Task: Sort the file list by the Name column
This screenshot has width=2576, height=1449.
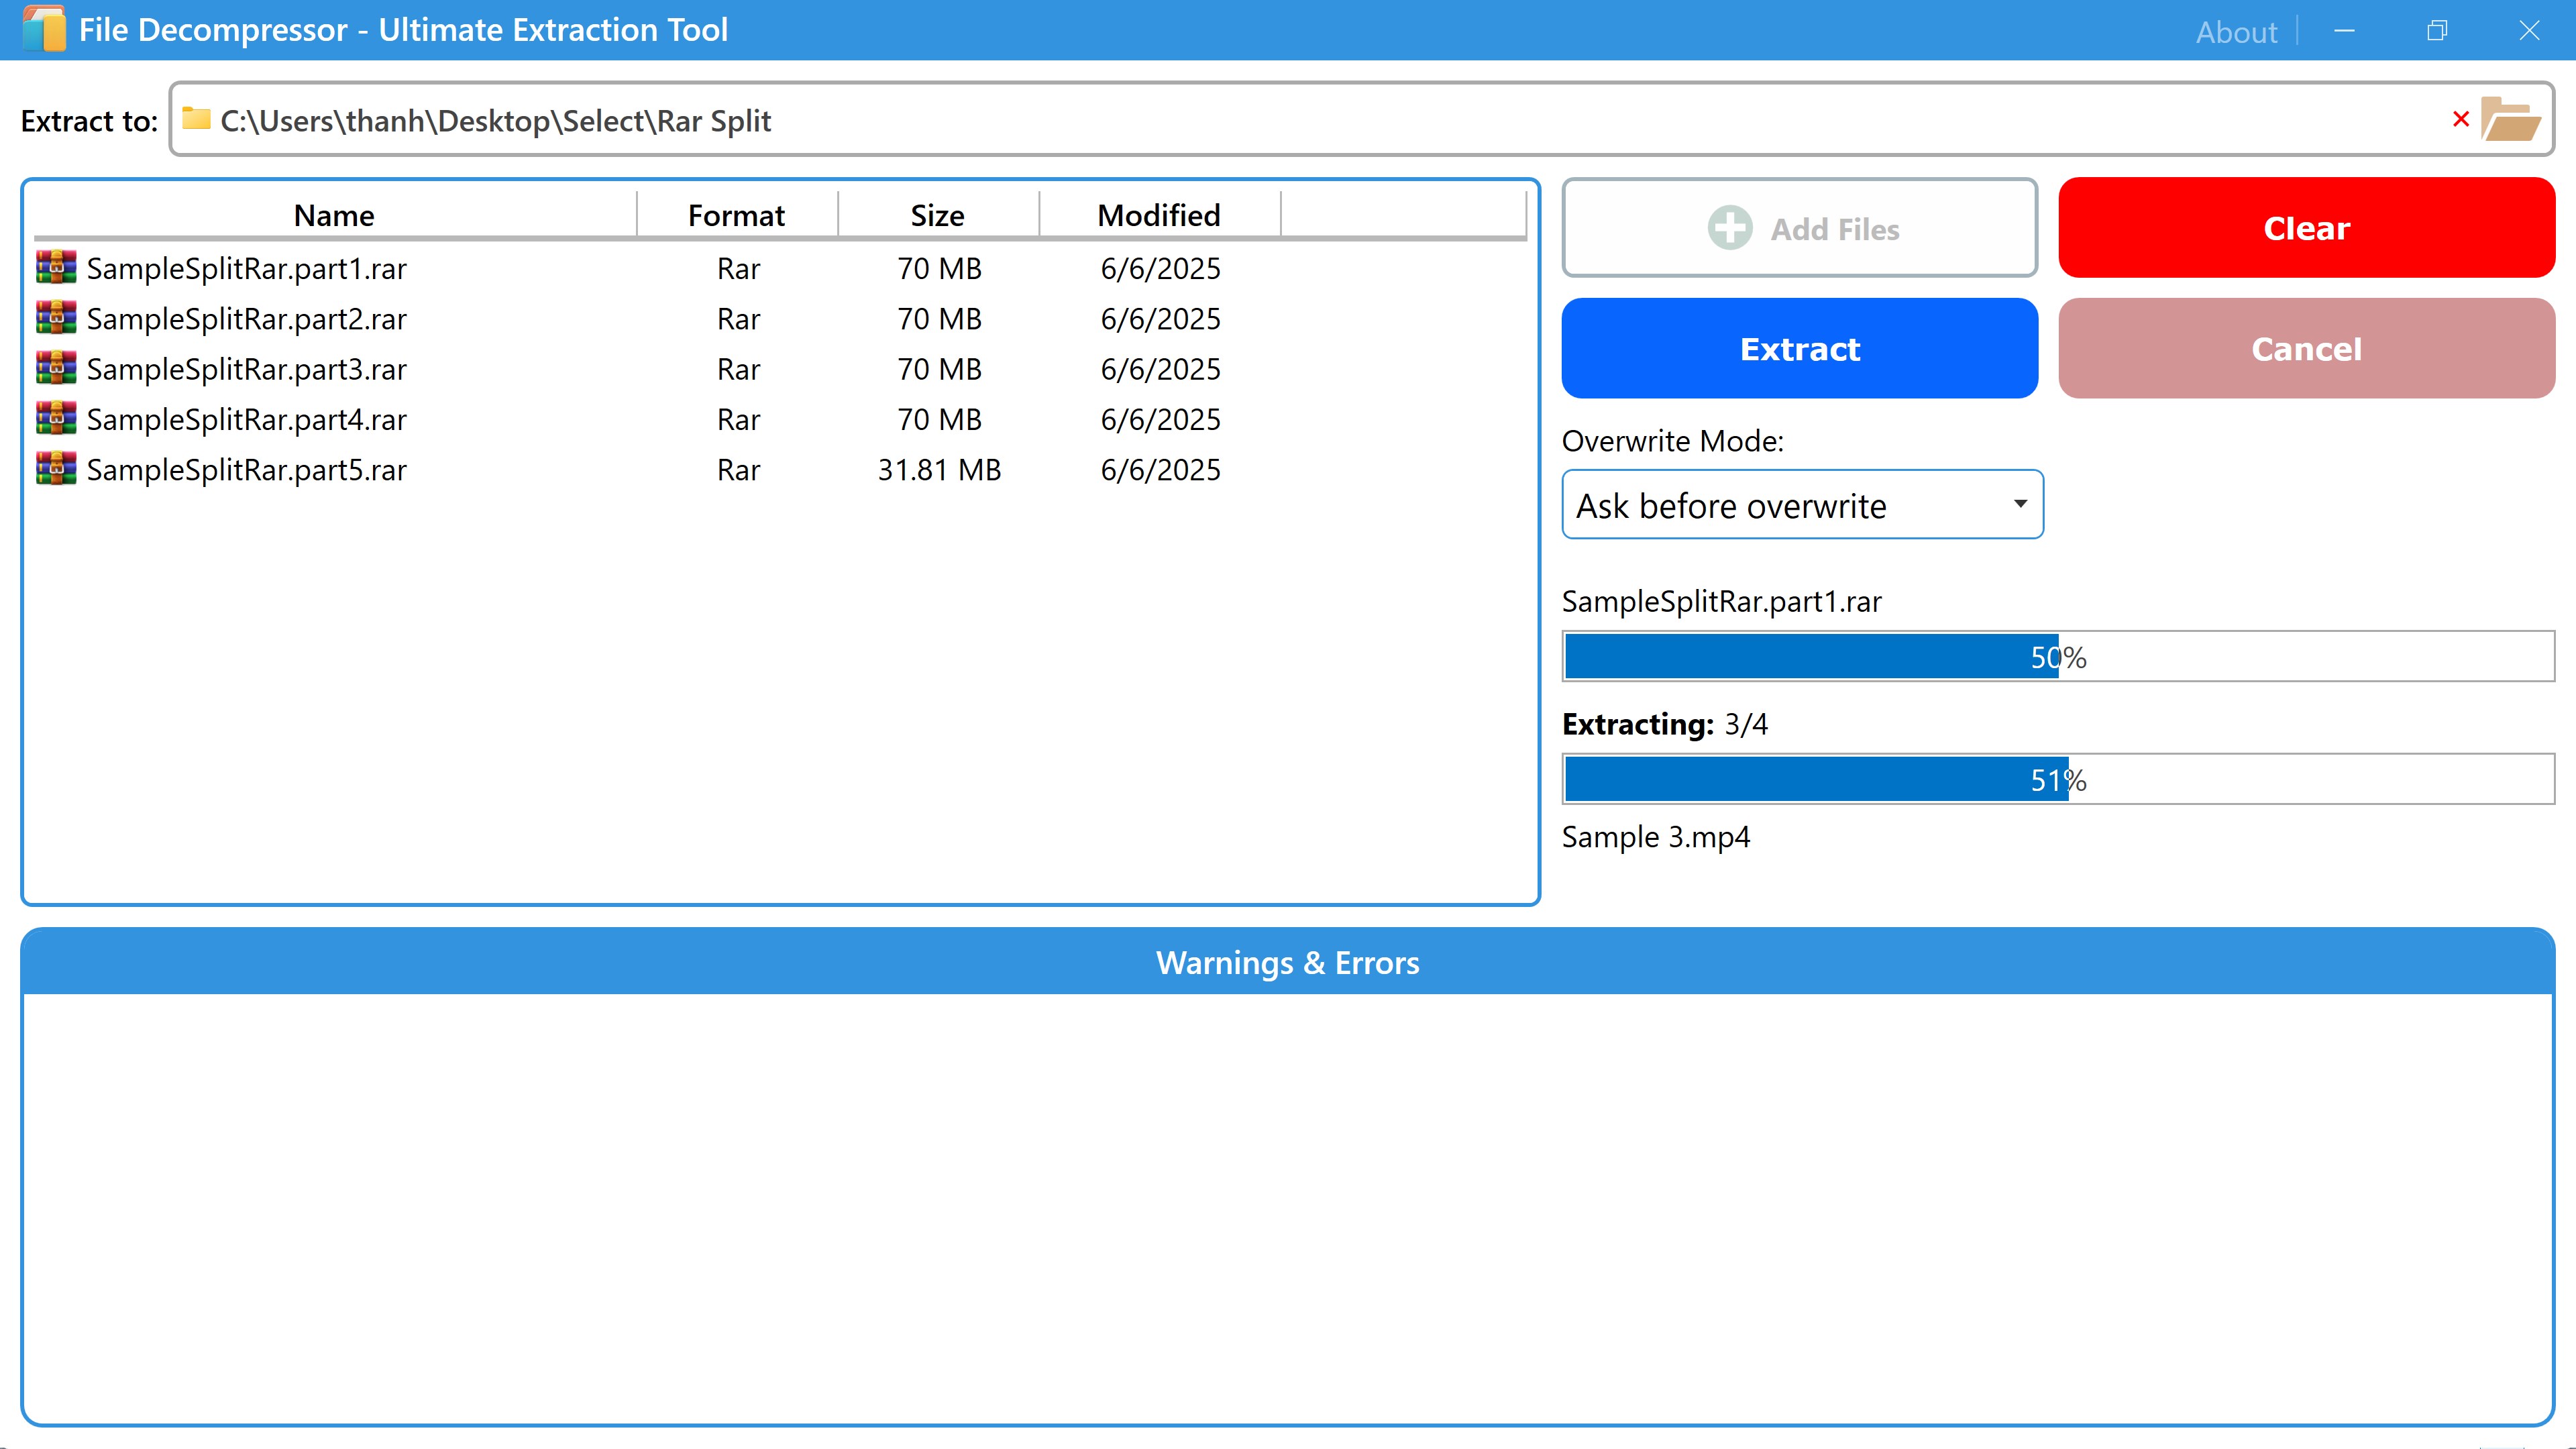Action: (334, 215)
